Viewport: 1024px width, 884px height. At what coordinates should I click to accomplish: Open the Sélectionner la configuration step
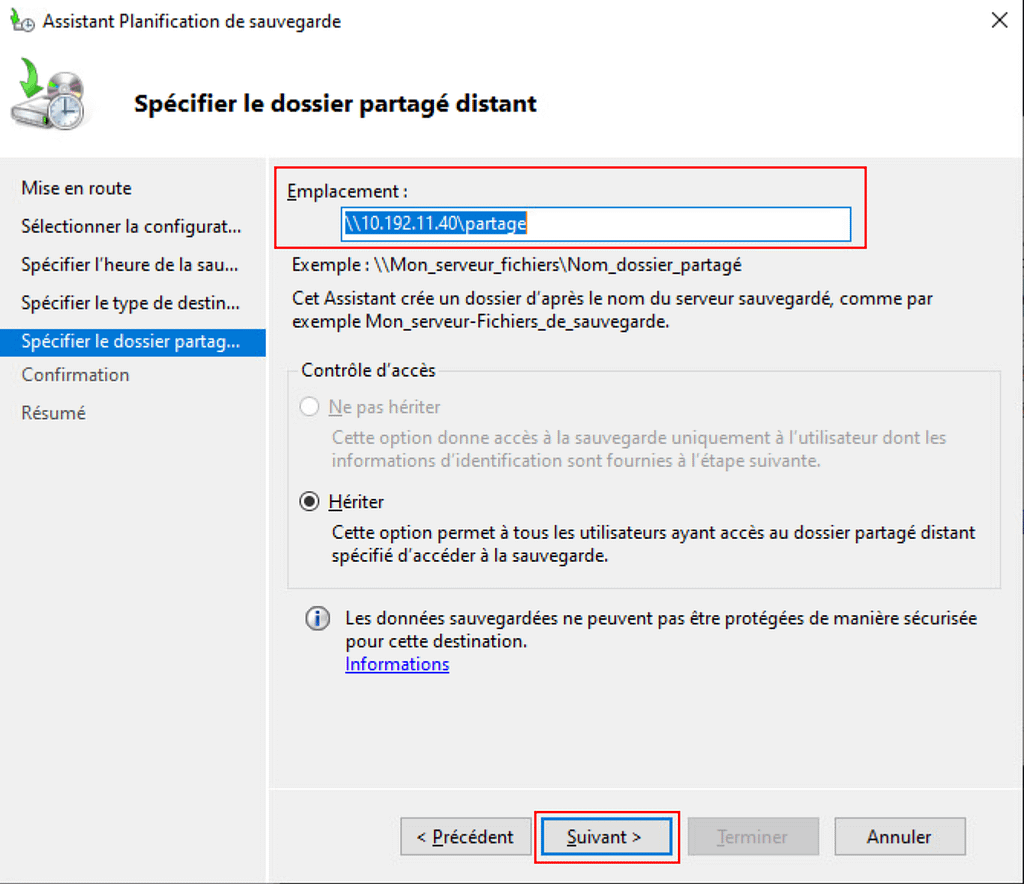(x=131, y=226)
